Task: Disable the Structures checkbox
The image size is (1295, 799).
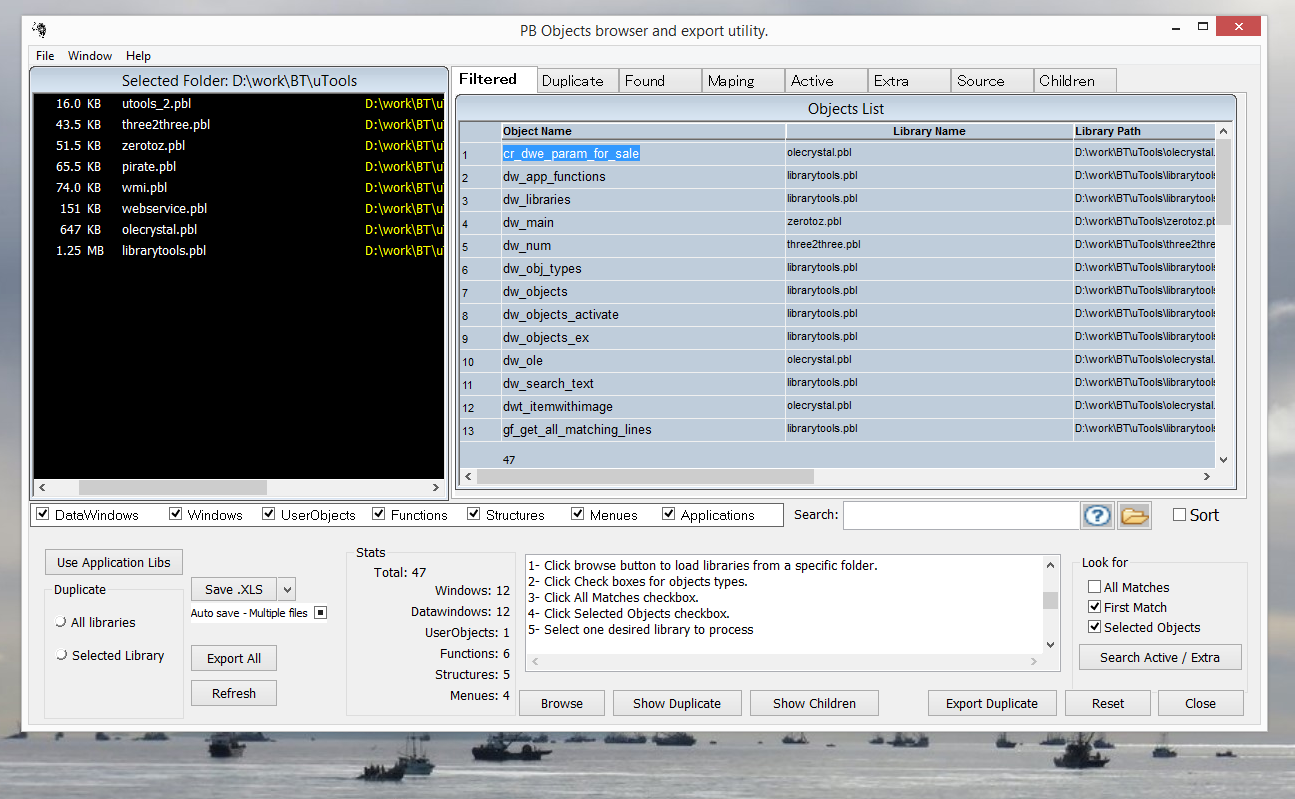Action: click(x=474, y=514)
